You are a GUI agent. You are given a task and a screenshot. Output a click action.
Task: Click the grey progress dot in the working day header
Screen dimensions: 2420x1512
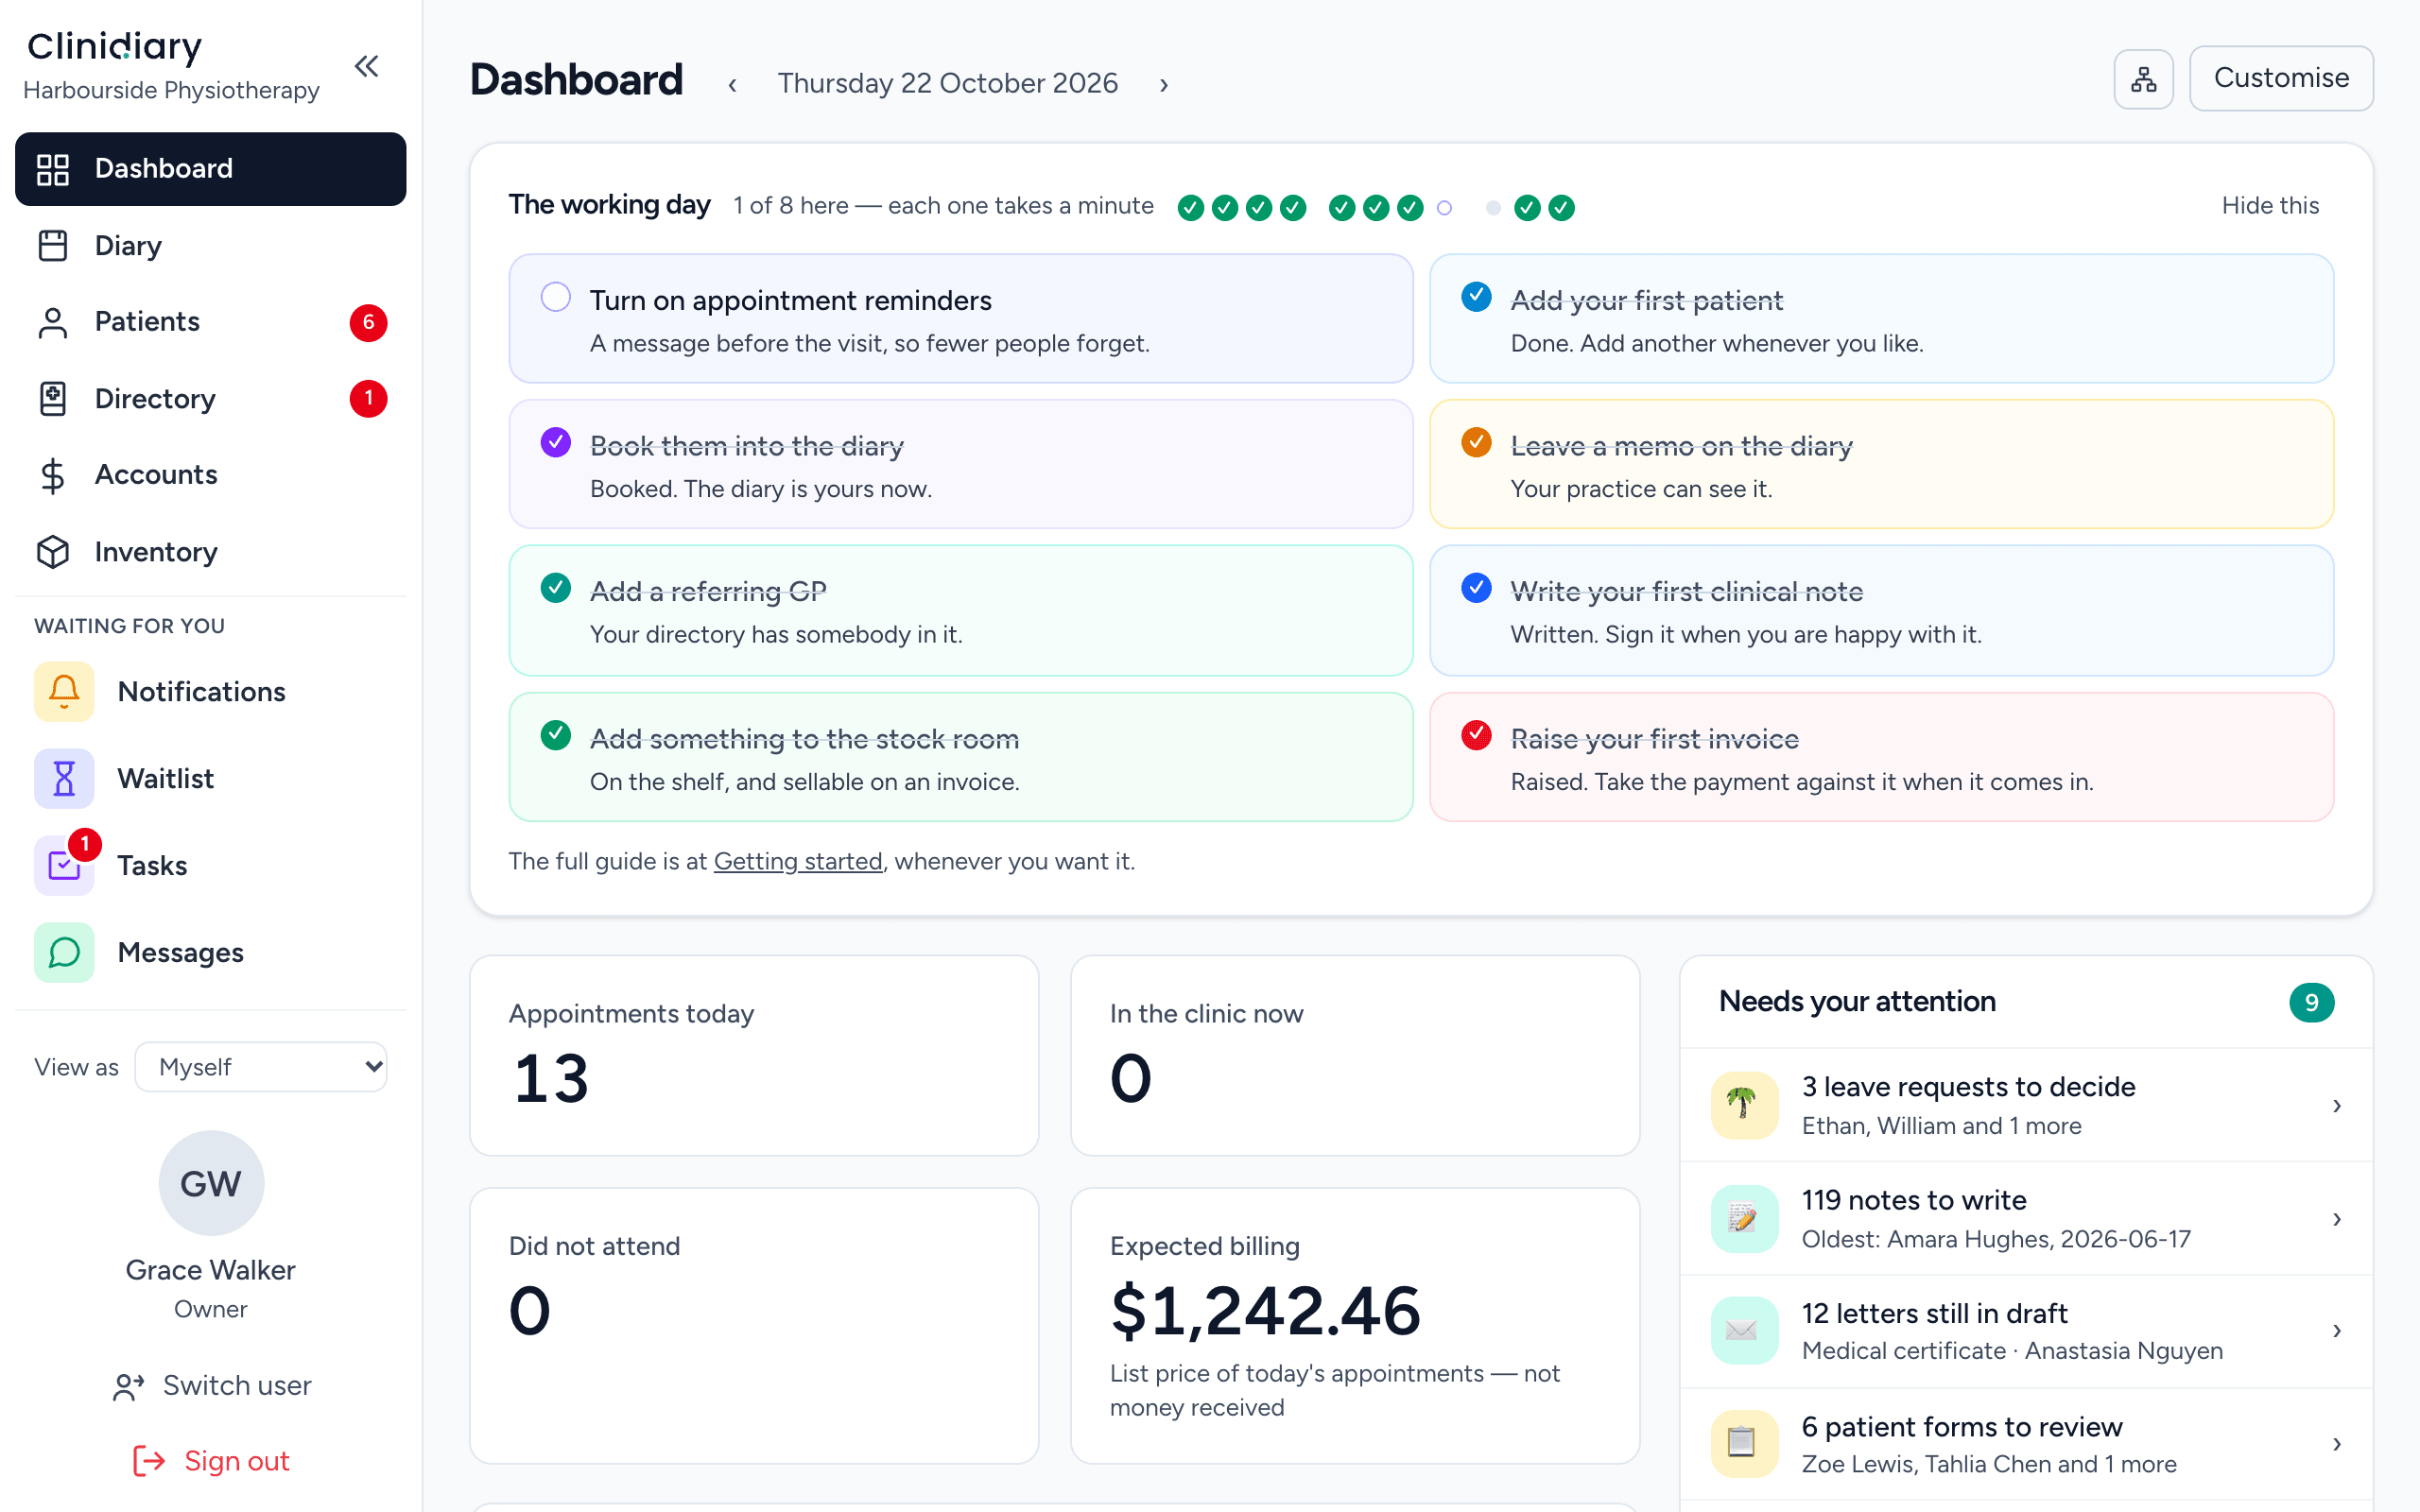pyautogui.click(x=1493, y=208)
